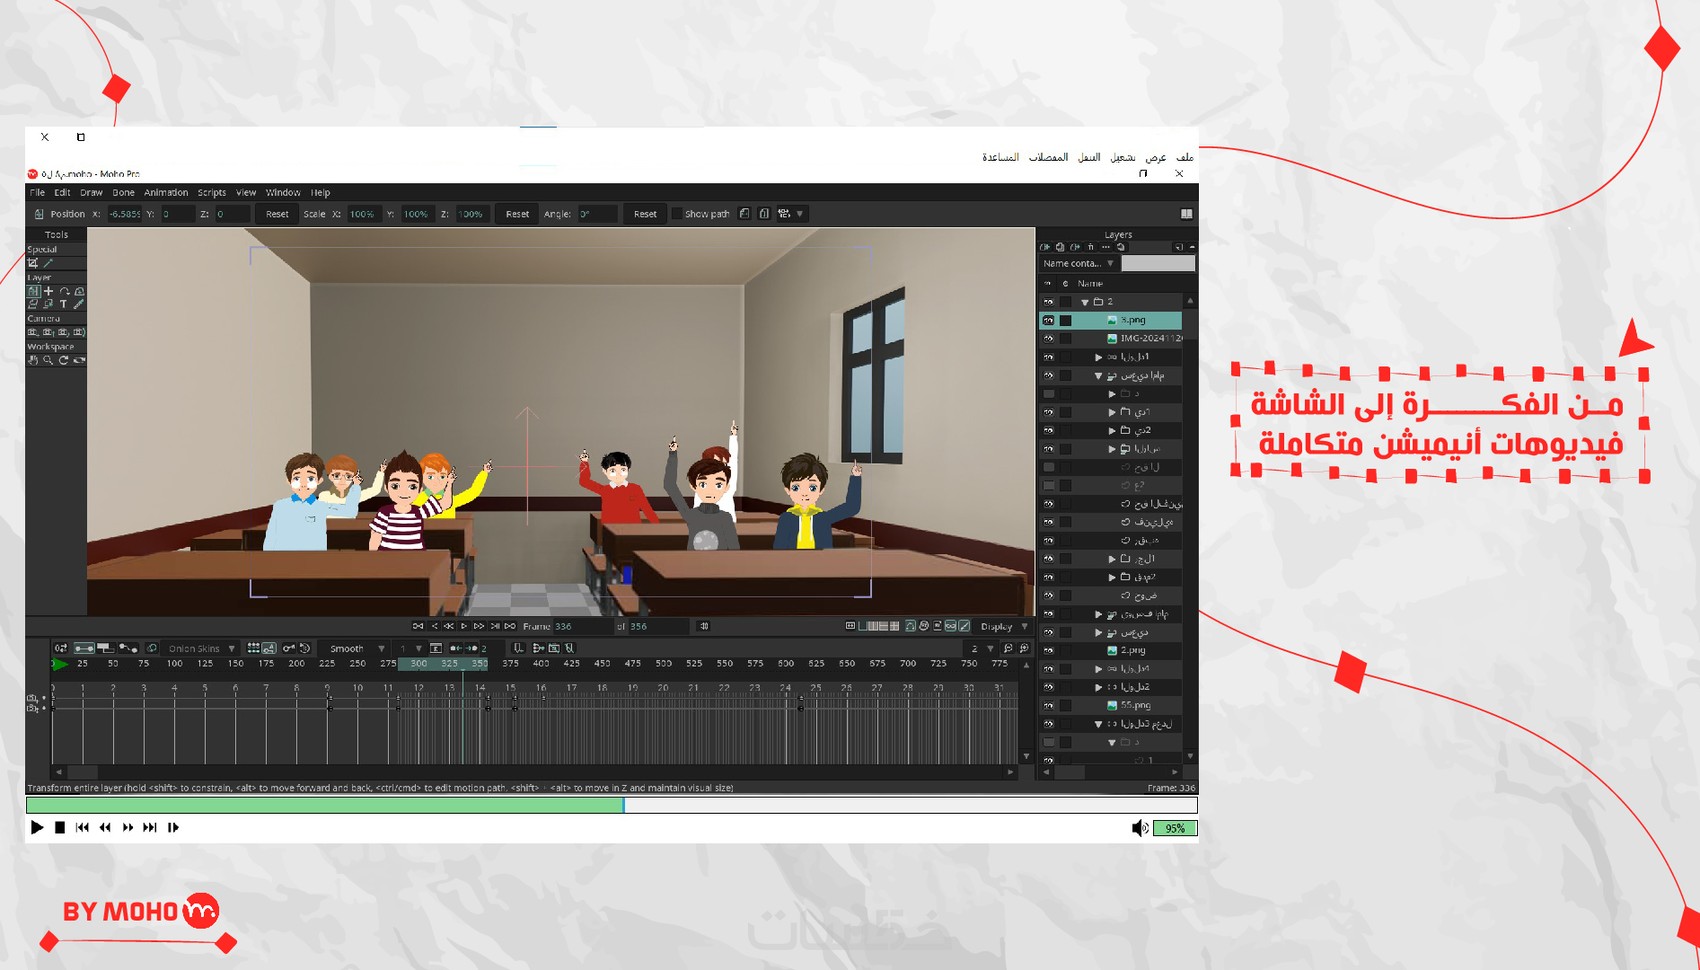Toggle visibility of 2.png layer
The width and height of the screenshot is (1700, 970).
(x=1048, y=650)
